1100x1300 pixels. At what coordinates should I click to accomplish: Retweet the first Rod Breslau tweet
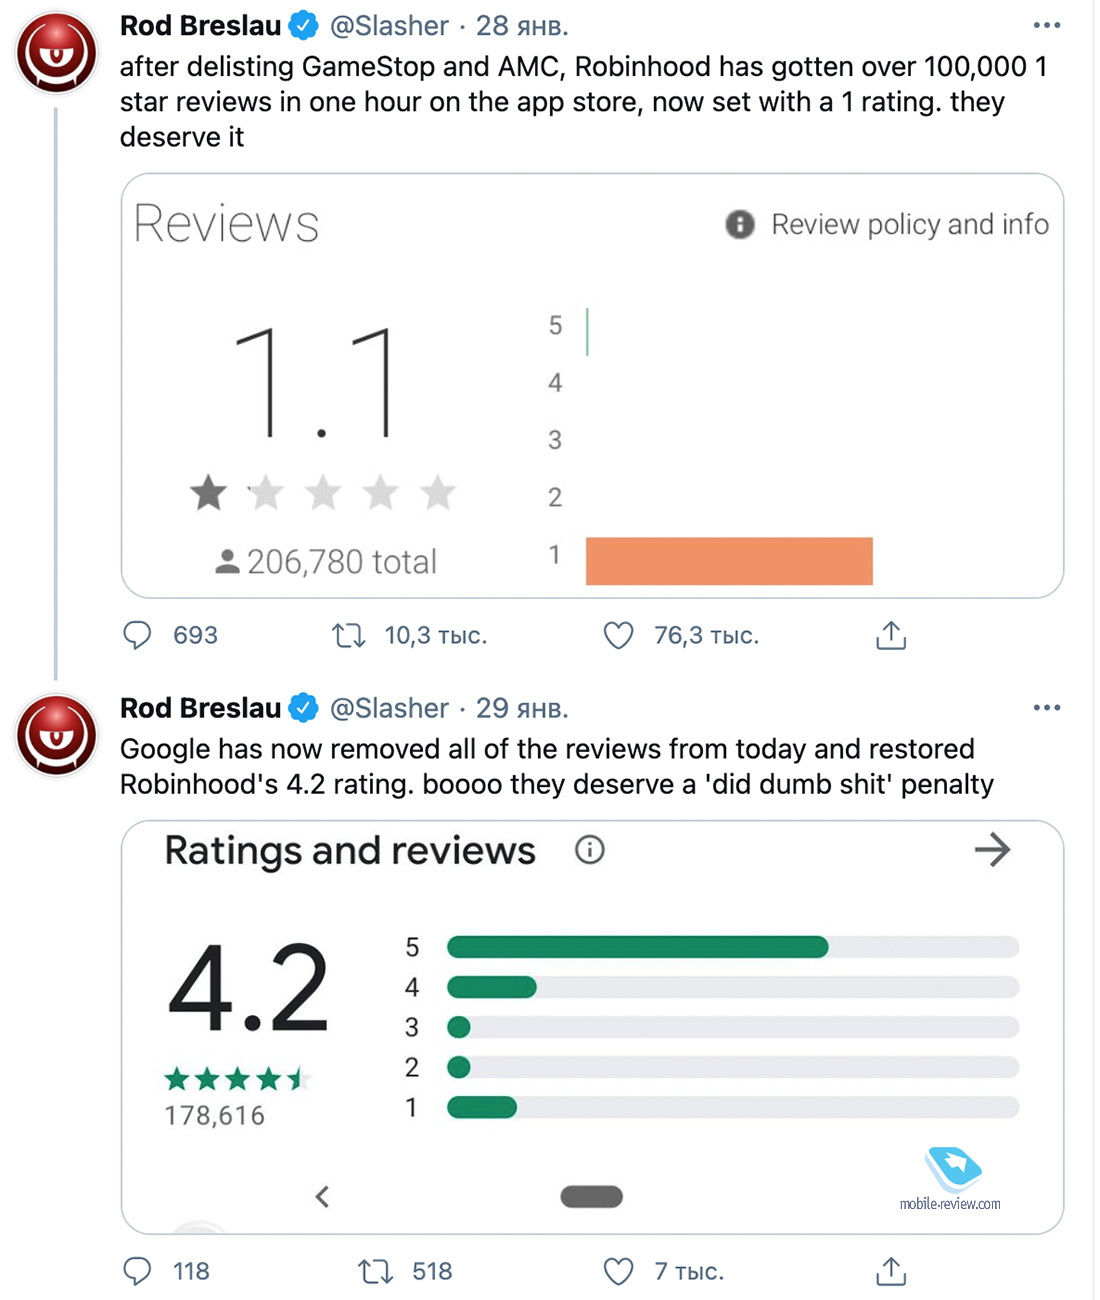point(349,635)
